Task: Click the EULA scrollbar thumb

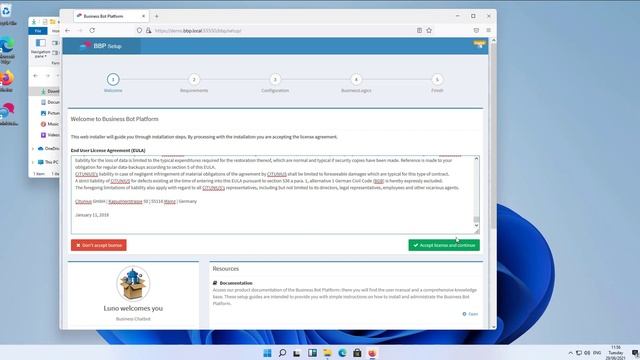Action: (x=476, y=219)
